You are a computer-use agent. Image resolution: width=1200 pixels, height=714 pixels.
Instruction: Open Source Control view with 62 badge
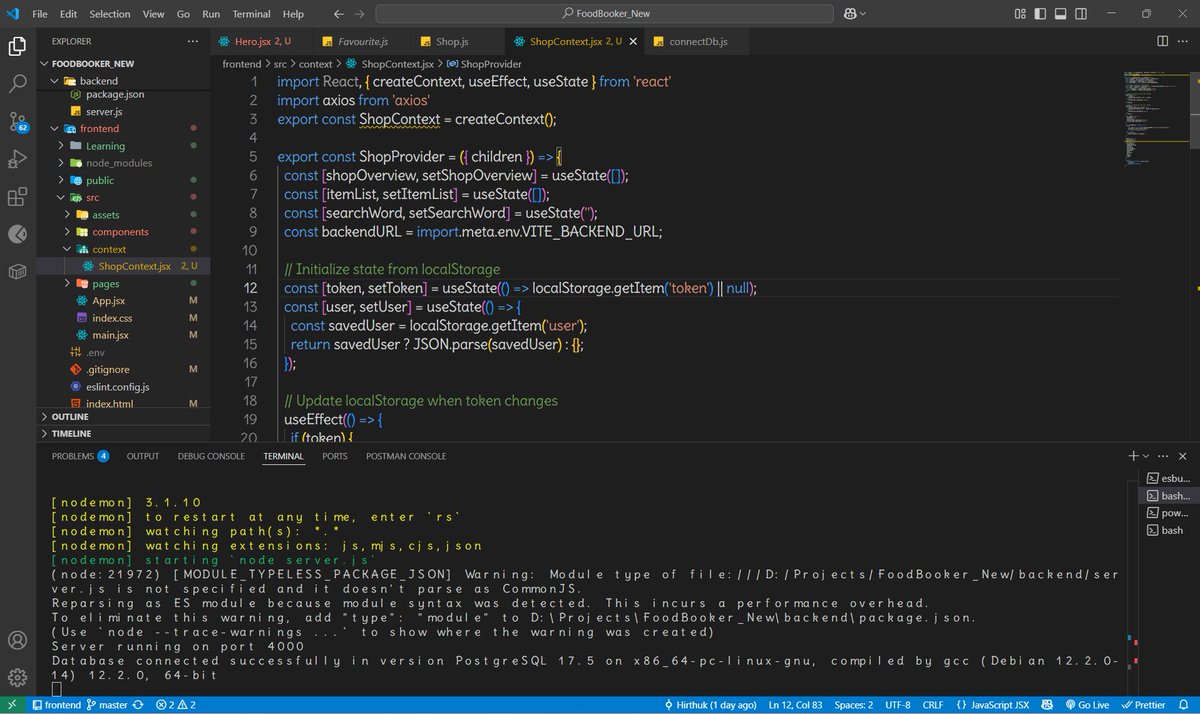17,122
